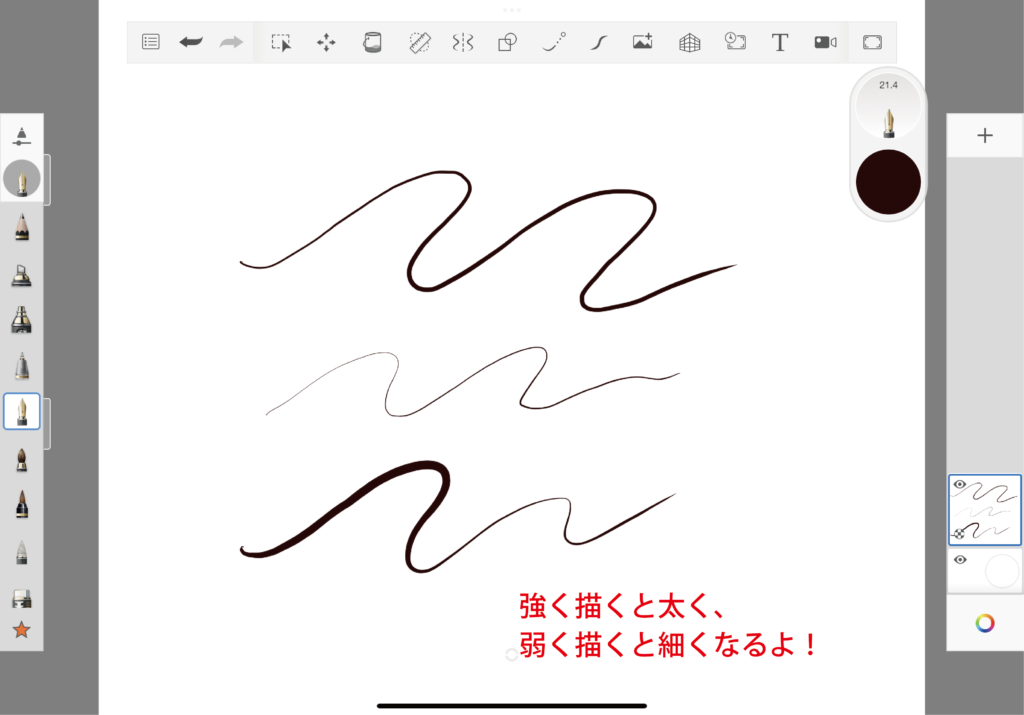1024x715 pixels.
Task: Select the hard block eraser
Action: click(22, 599)
